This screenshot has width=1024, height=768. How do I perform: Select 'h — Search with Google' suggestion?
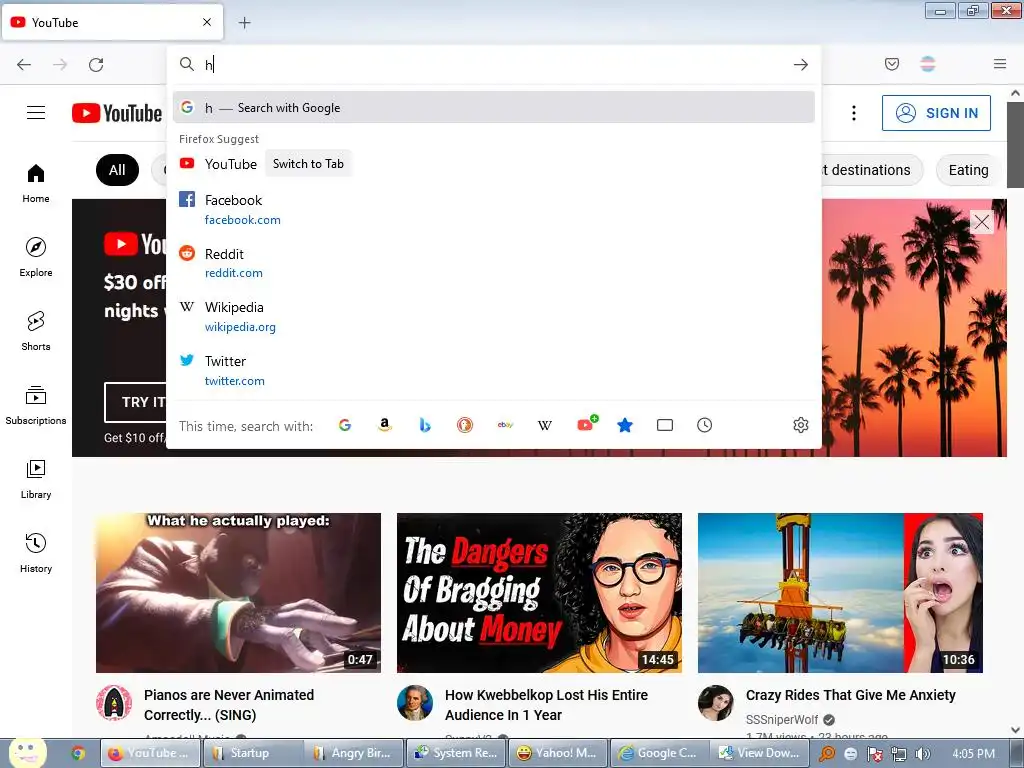pyautogui.click(x=494, y=108)
